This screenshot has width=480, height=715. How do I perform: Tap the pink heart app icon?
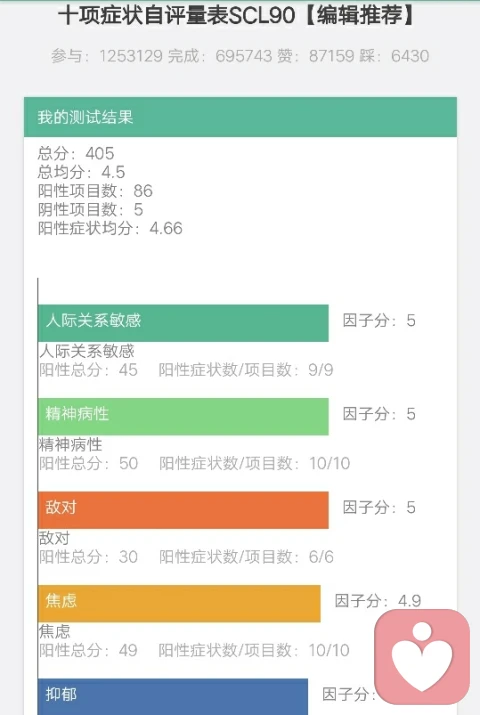(x=422, y=657)
